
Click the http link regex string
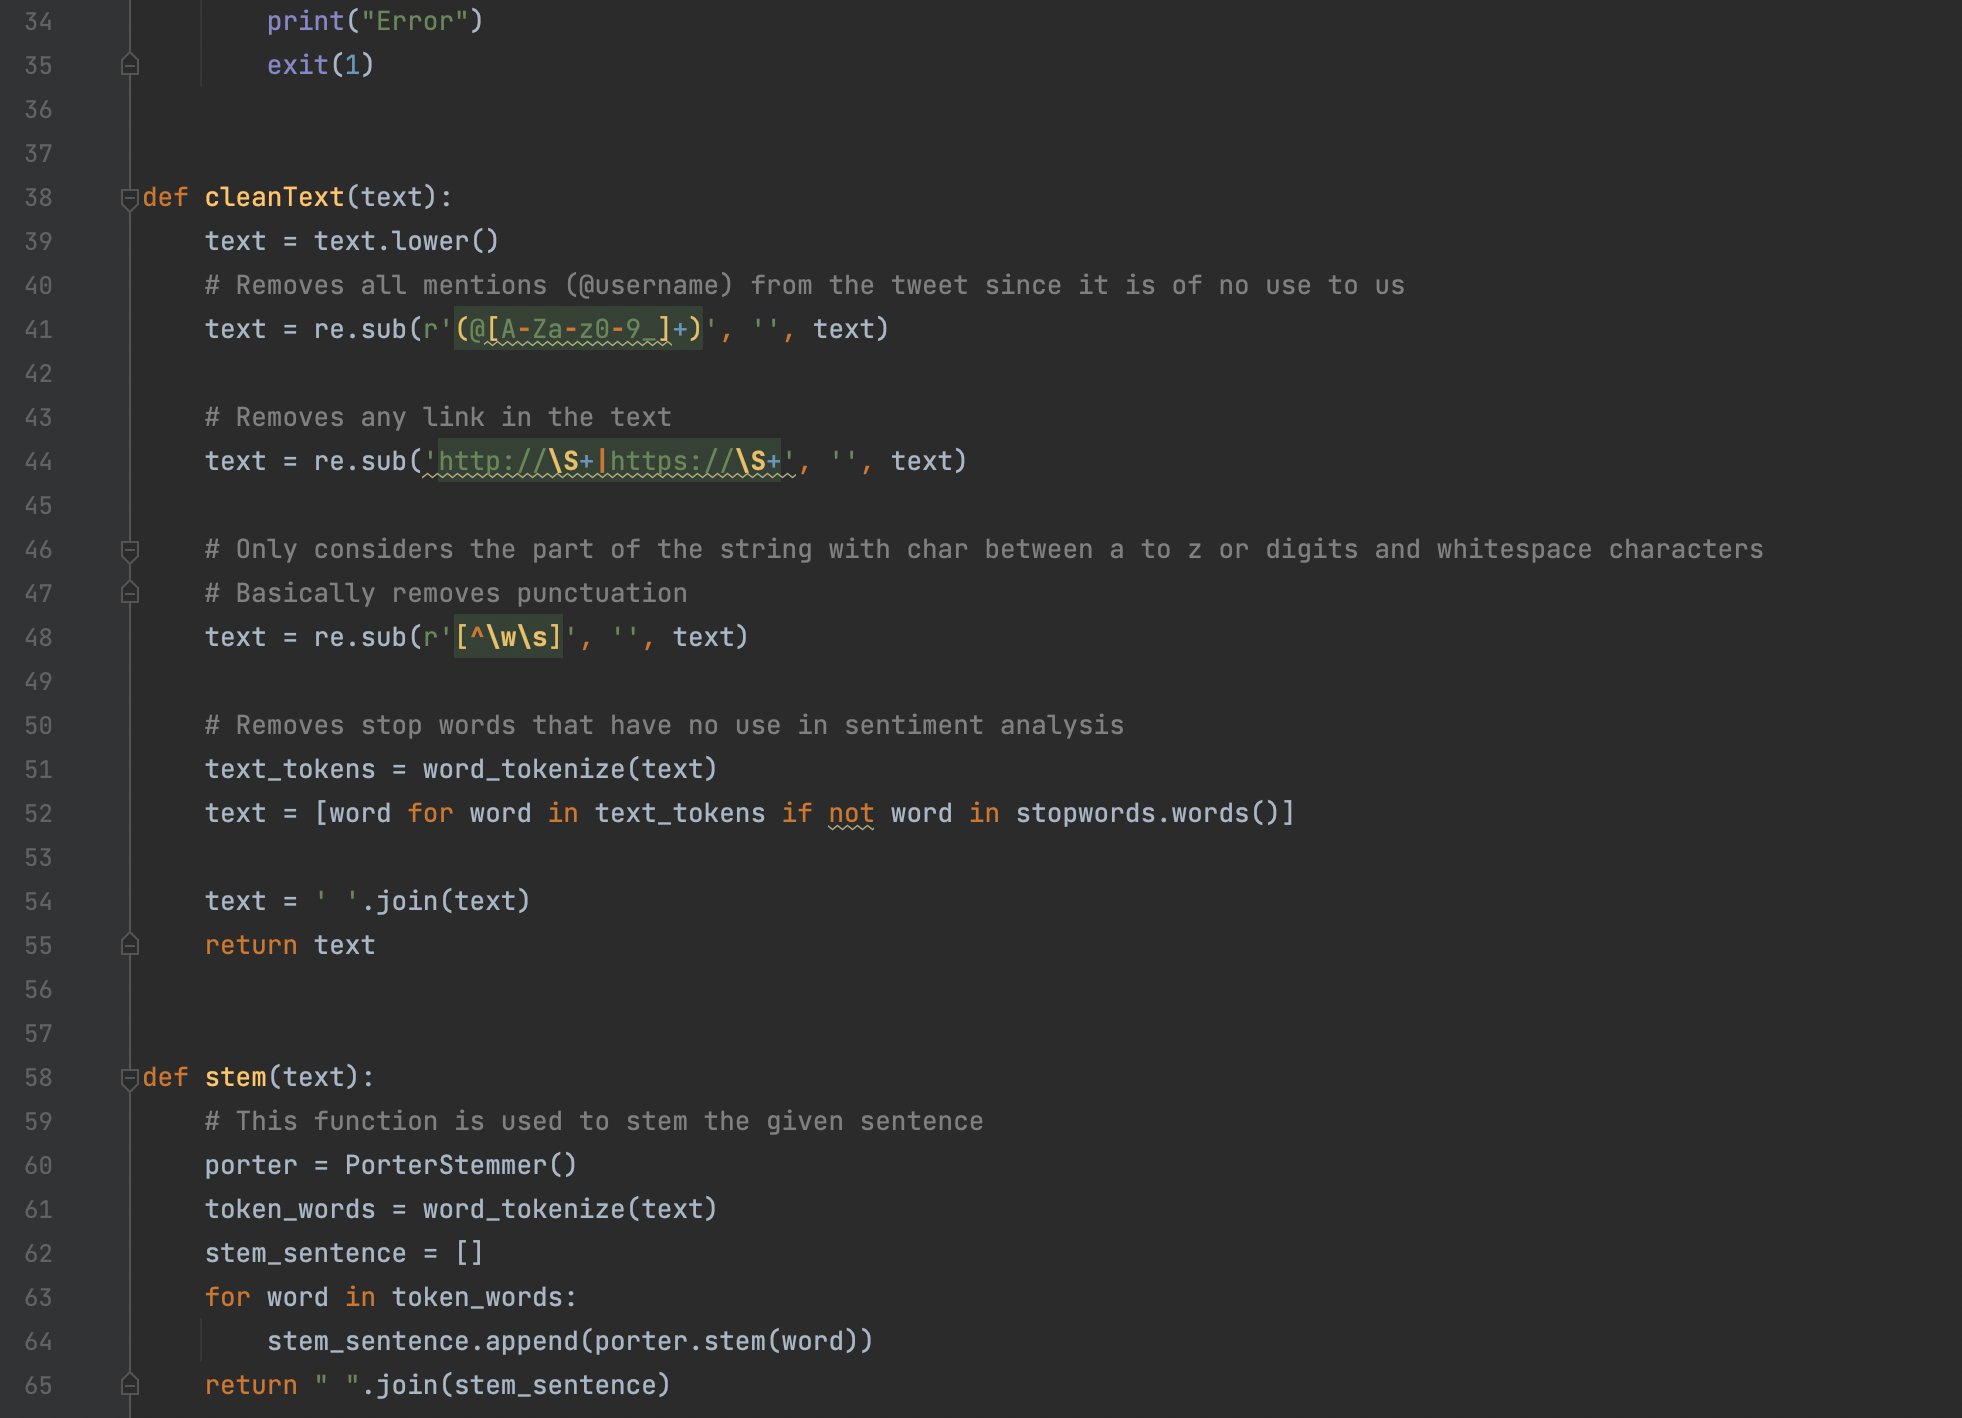[x=608, y=461]
